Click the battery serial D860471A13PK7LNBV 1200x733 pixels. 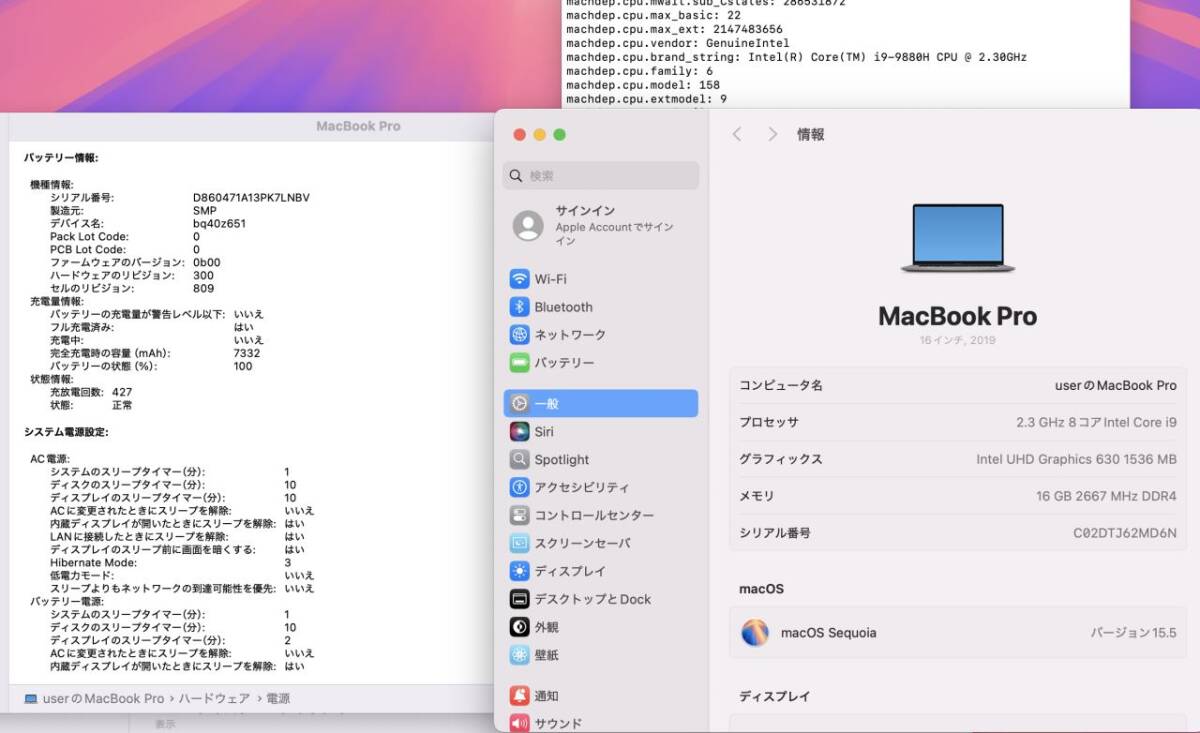[x=251, y=198]
